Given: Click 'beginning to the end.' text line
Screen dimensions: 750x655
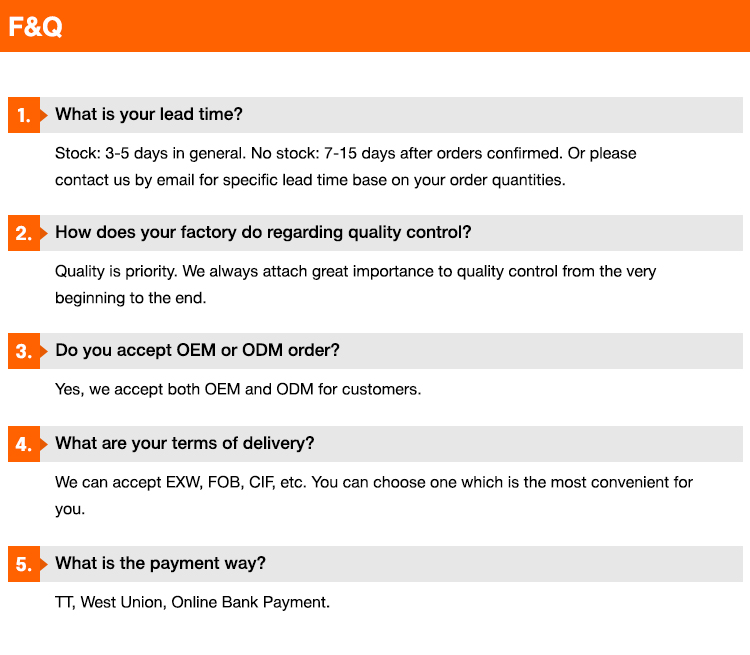Looking at the screenshot, I should point(131,298).
